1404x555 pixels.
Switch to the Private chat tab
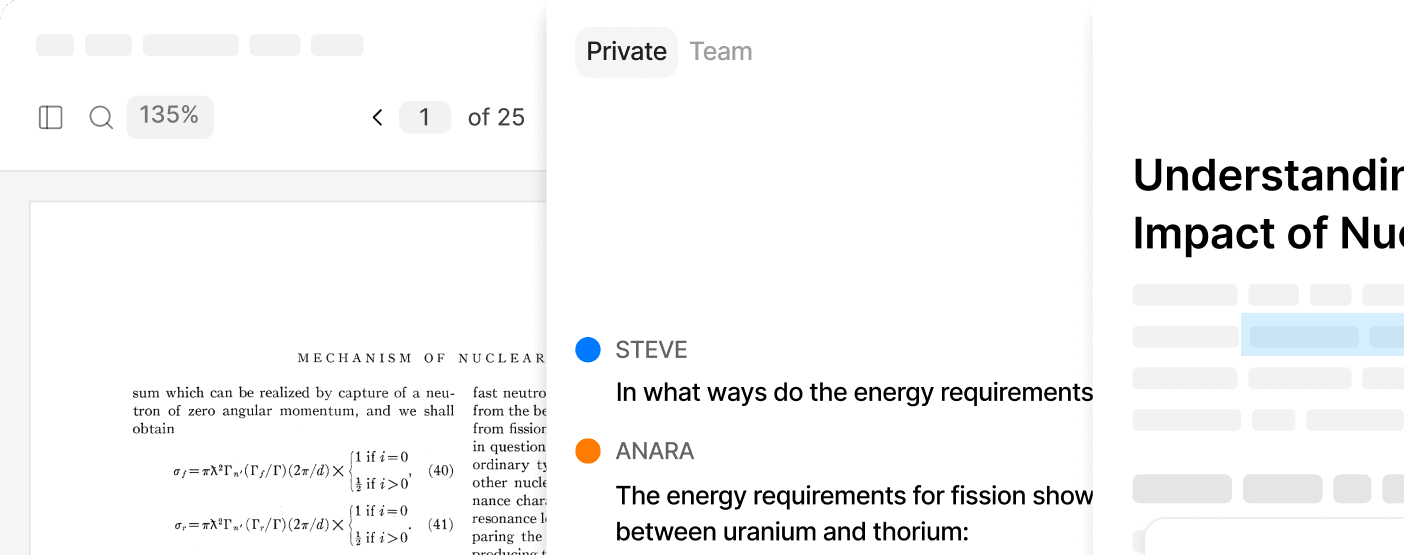626,52
